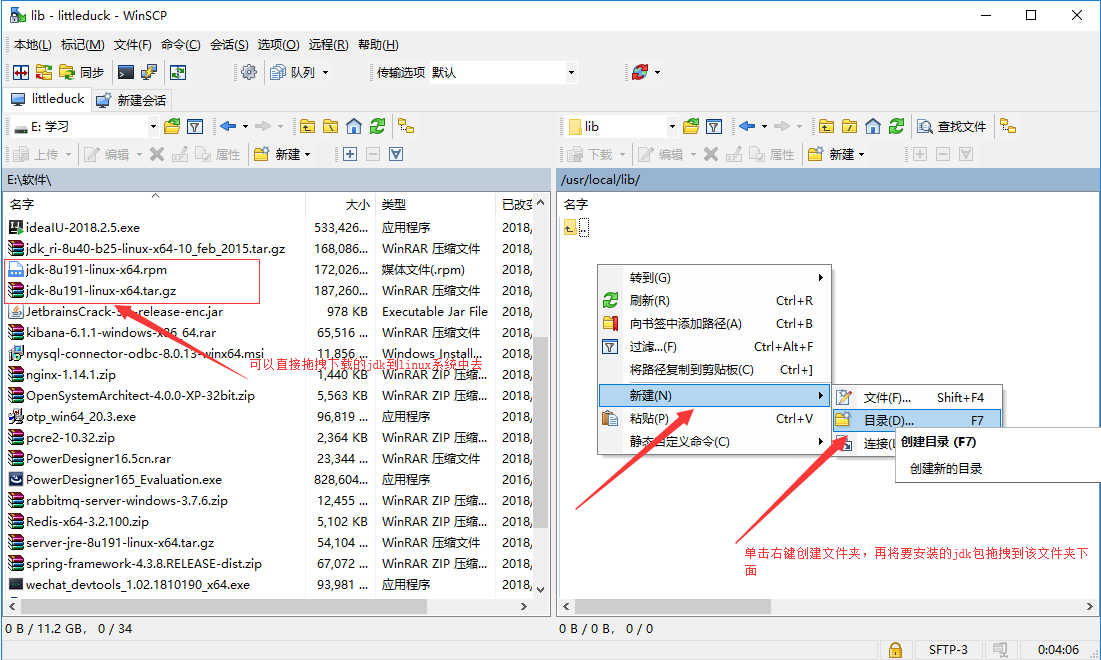Expand the reconnect session globe icon dropdown
Viewport: 1101px width, 660px height.
click(658, 72)
